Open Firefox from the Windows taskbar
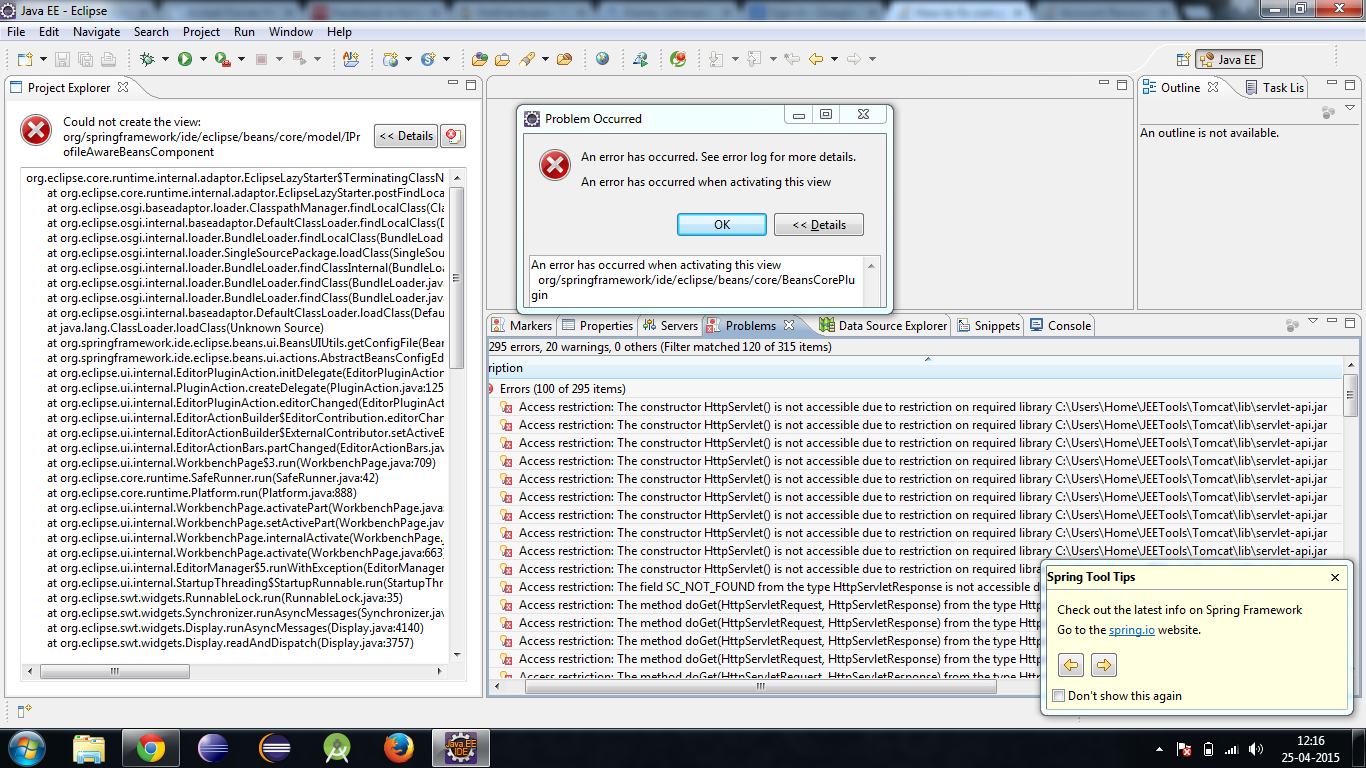Viewport: 1366px width, 768px height. pyautogui.click(x=399, y=748)
